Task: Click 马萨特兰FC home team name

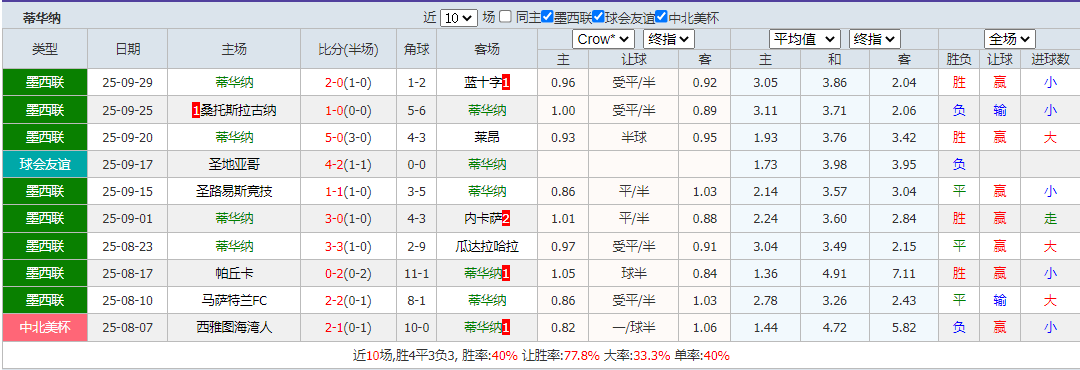Action: pos(234,300)
